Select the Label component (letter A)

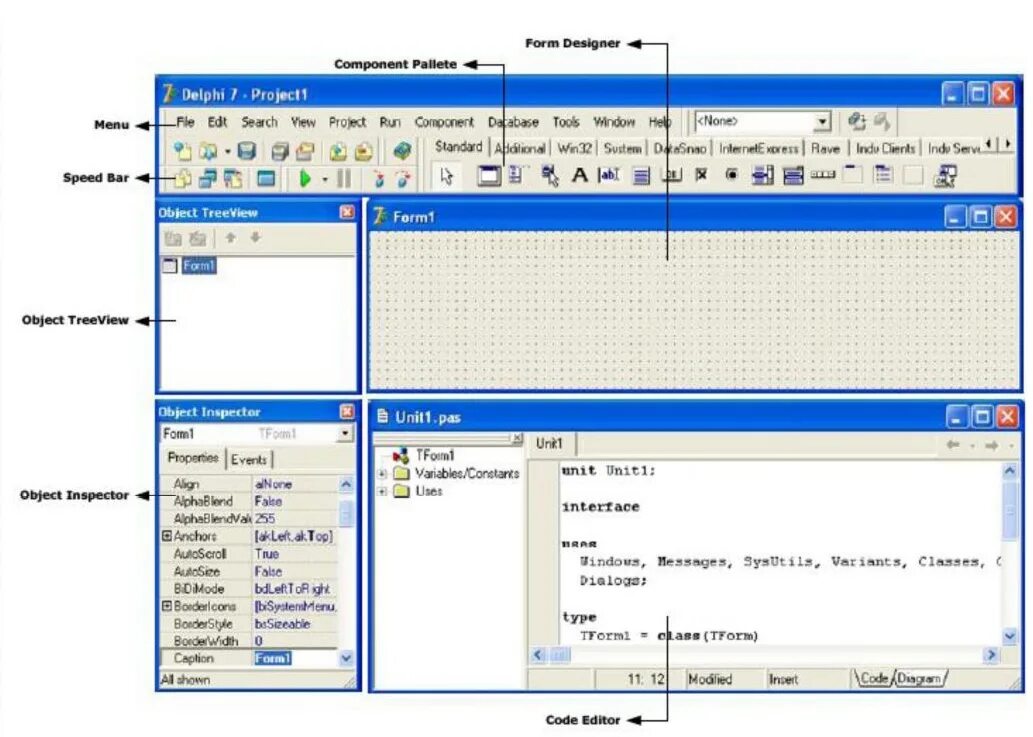[579, 175]
